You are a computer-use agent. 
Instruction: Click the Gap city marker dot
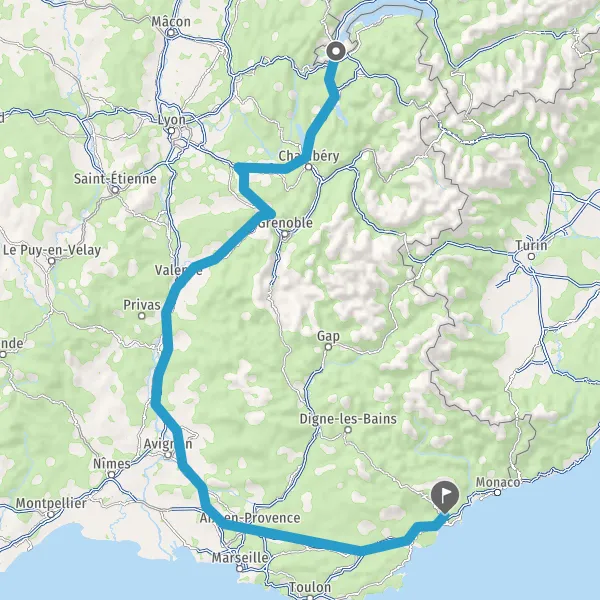point(328,347)
